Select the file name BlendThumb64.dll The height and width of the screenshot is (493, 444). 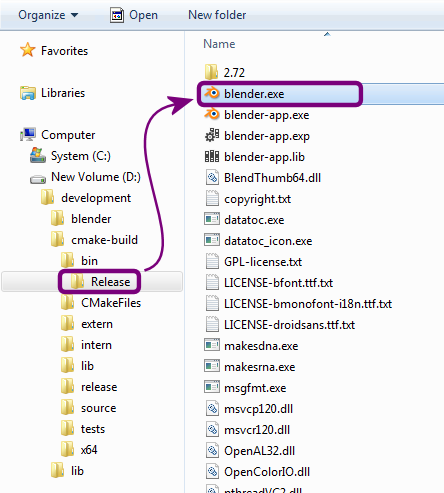[x=272, y=178]
